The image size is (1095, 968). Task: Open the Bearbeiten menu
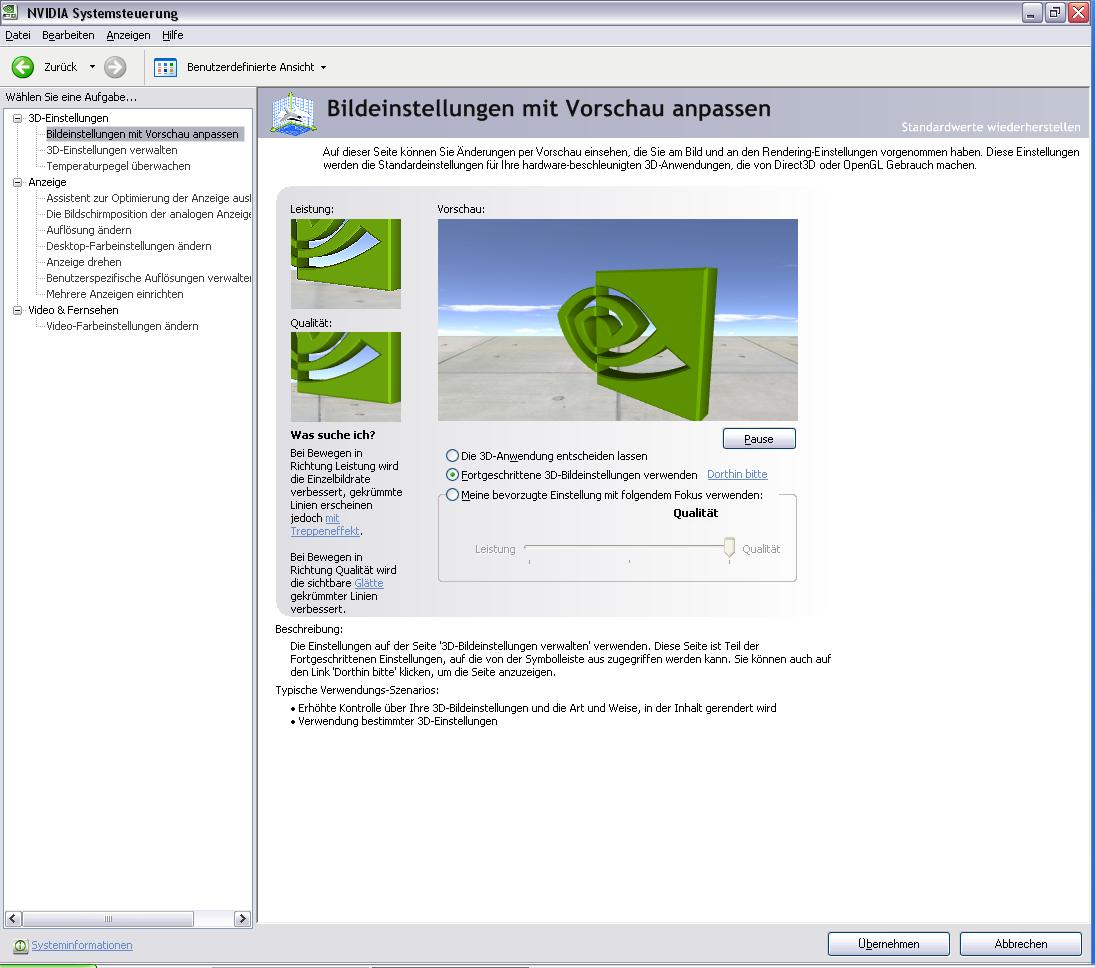(x=68, y=35)
